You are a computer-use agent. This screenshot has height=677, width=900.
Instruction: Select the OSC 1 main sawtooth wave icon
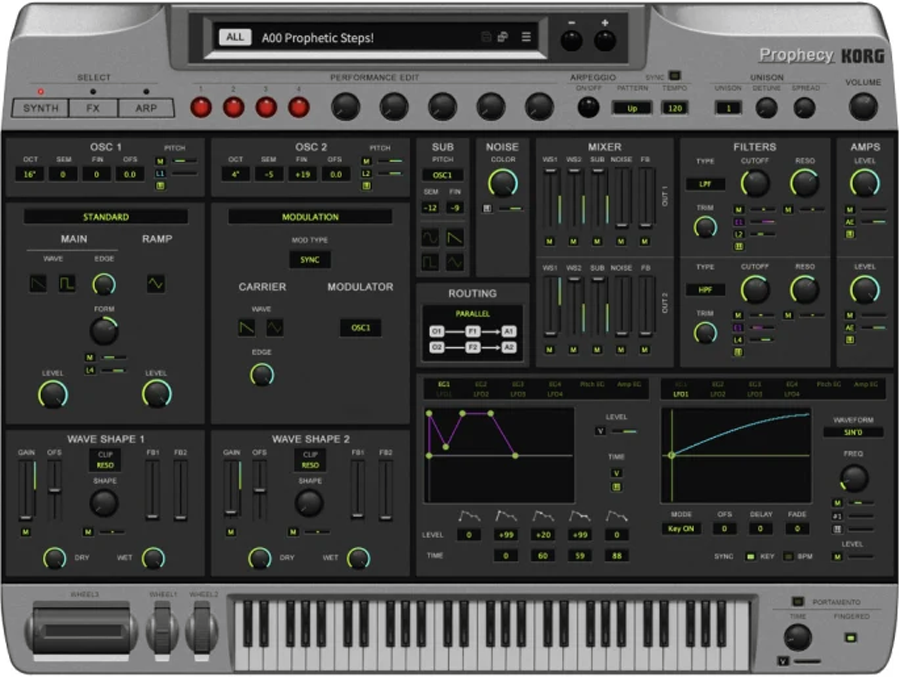(38, 283)
